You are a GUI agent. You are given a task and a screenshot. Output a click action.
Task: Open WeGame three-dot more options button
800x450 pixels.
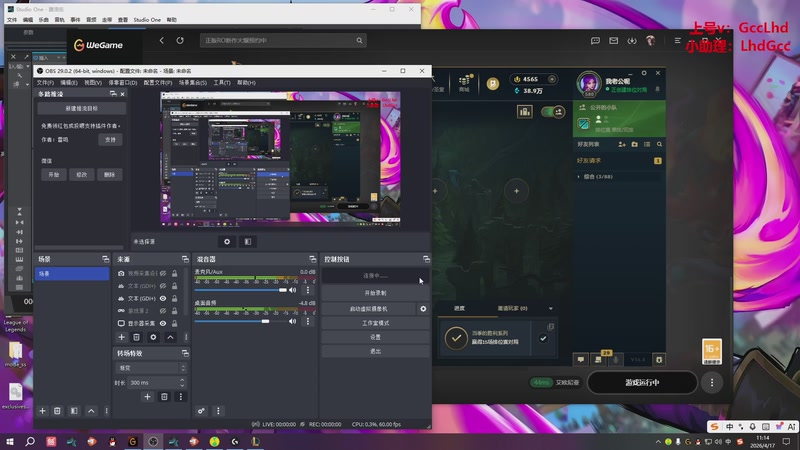coord(712,383)
